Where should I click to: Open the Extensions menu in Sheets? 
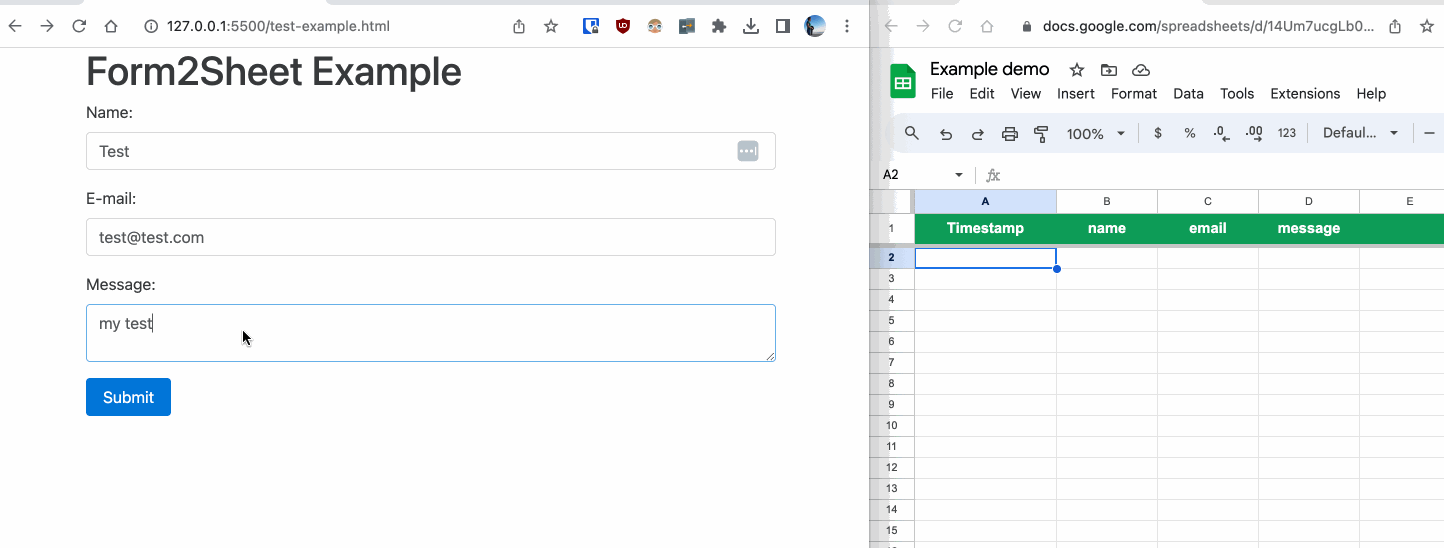point(1305,94)
